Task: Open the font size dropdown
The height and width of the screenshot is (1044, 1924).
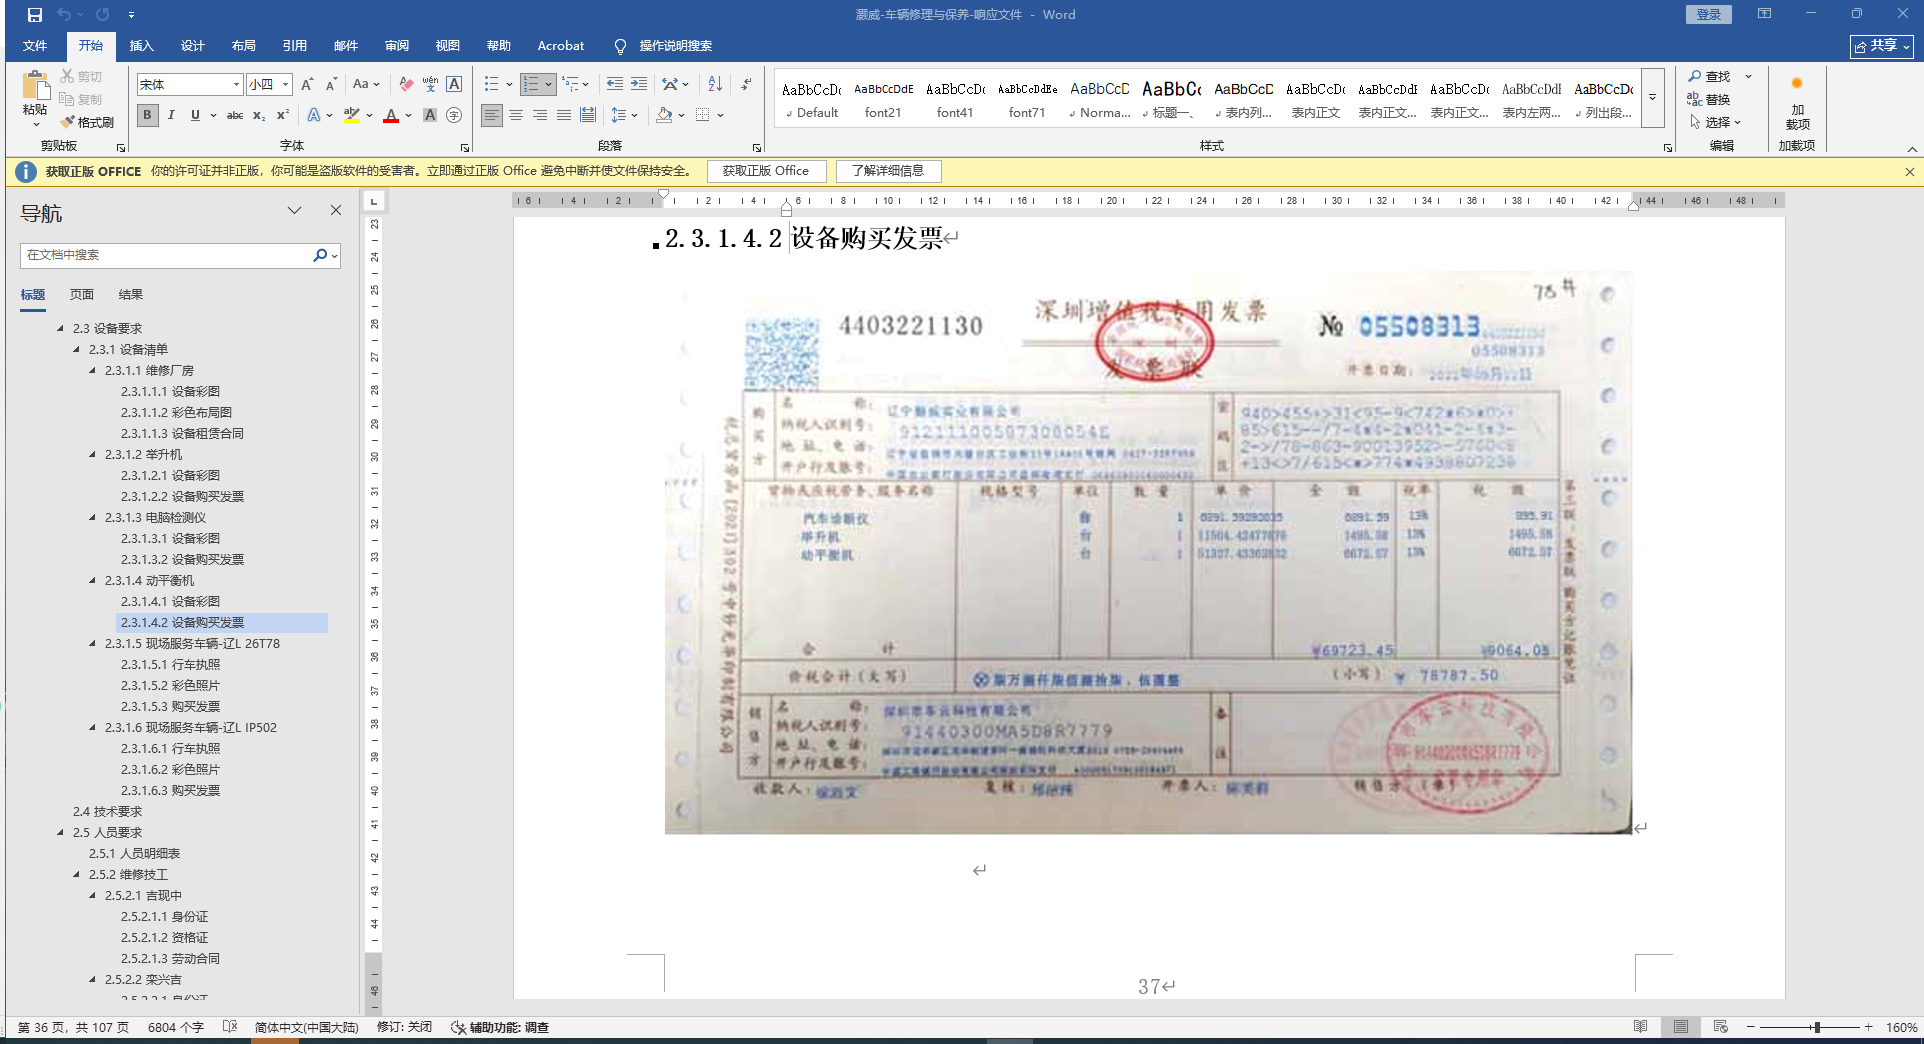Action: click(x=286, y=85)
